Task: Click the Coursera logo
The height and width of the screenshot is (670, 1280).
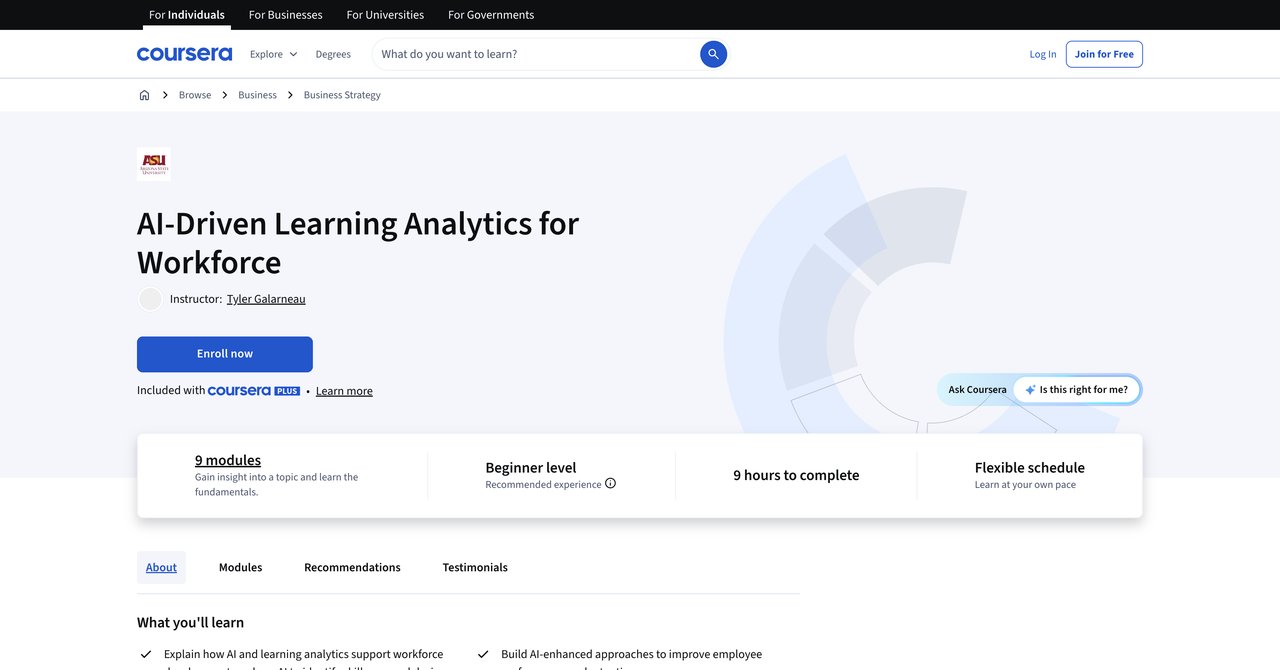Action: point(184,54)
